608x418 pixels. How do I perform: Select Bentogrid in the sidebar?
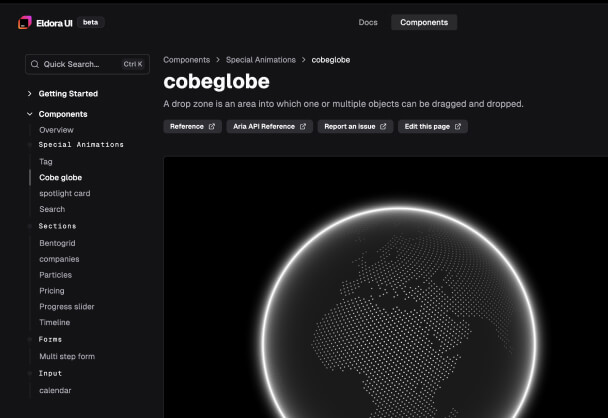(59, 243)
